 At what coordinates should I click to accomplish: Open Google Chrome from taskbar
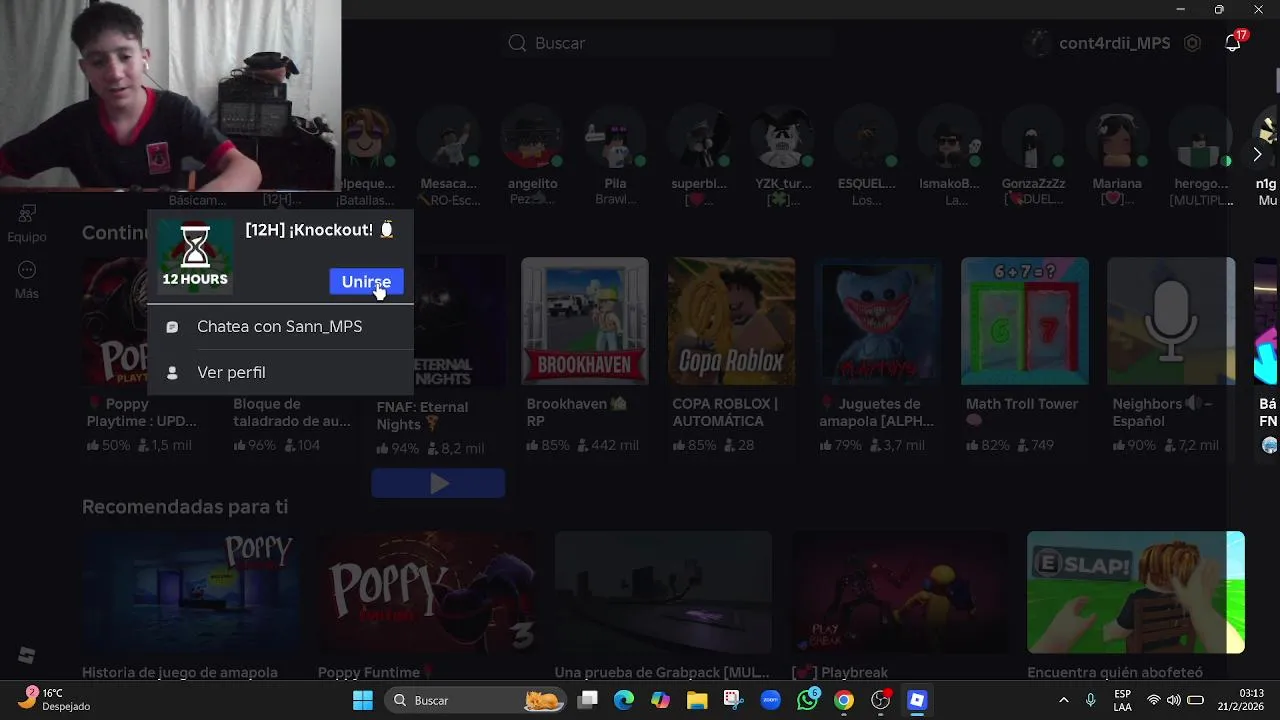pyautogui.click(x=844, y=700)
